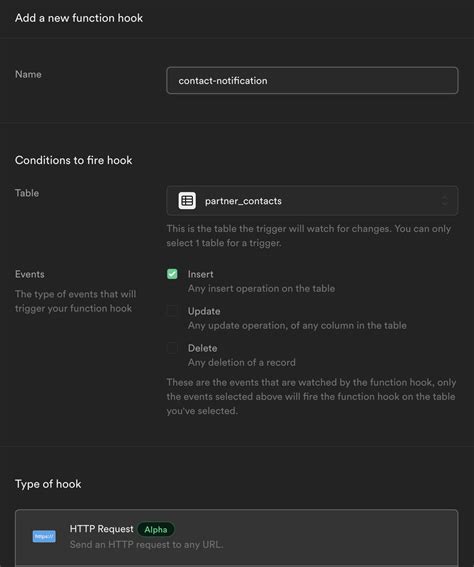Click 'Send an HTTP request to any URL' text
The height and width of the screenshot is (567, 474).
pos(146,544)
